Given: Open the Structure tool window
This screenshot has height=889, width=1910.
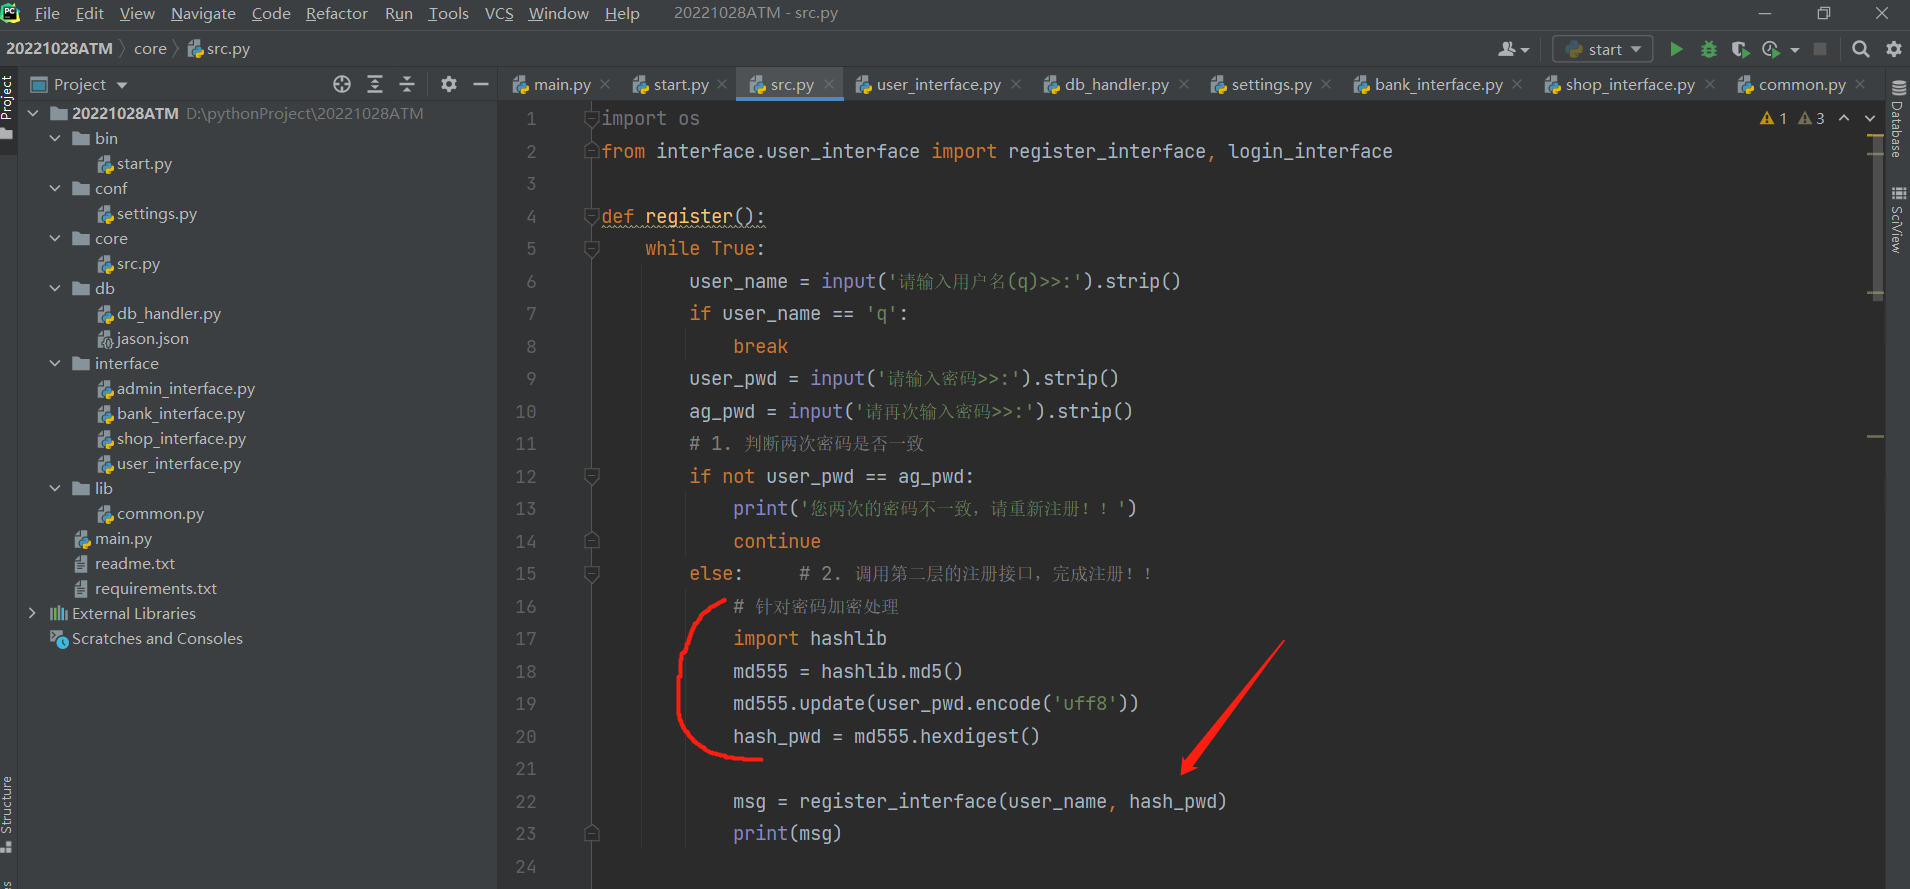Looking at the screenshot, I should coord(7,814).
